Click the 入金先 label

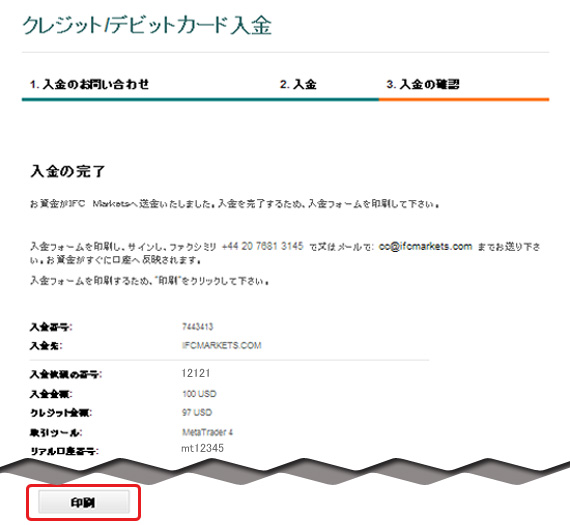point(46,345)
